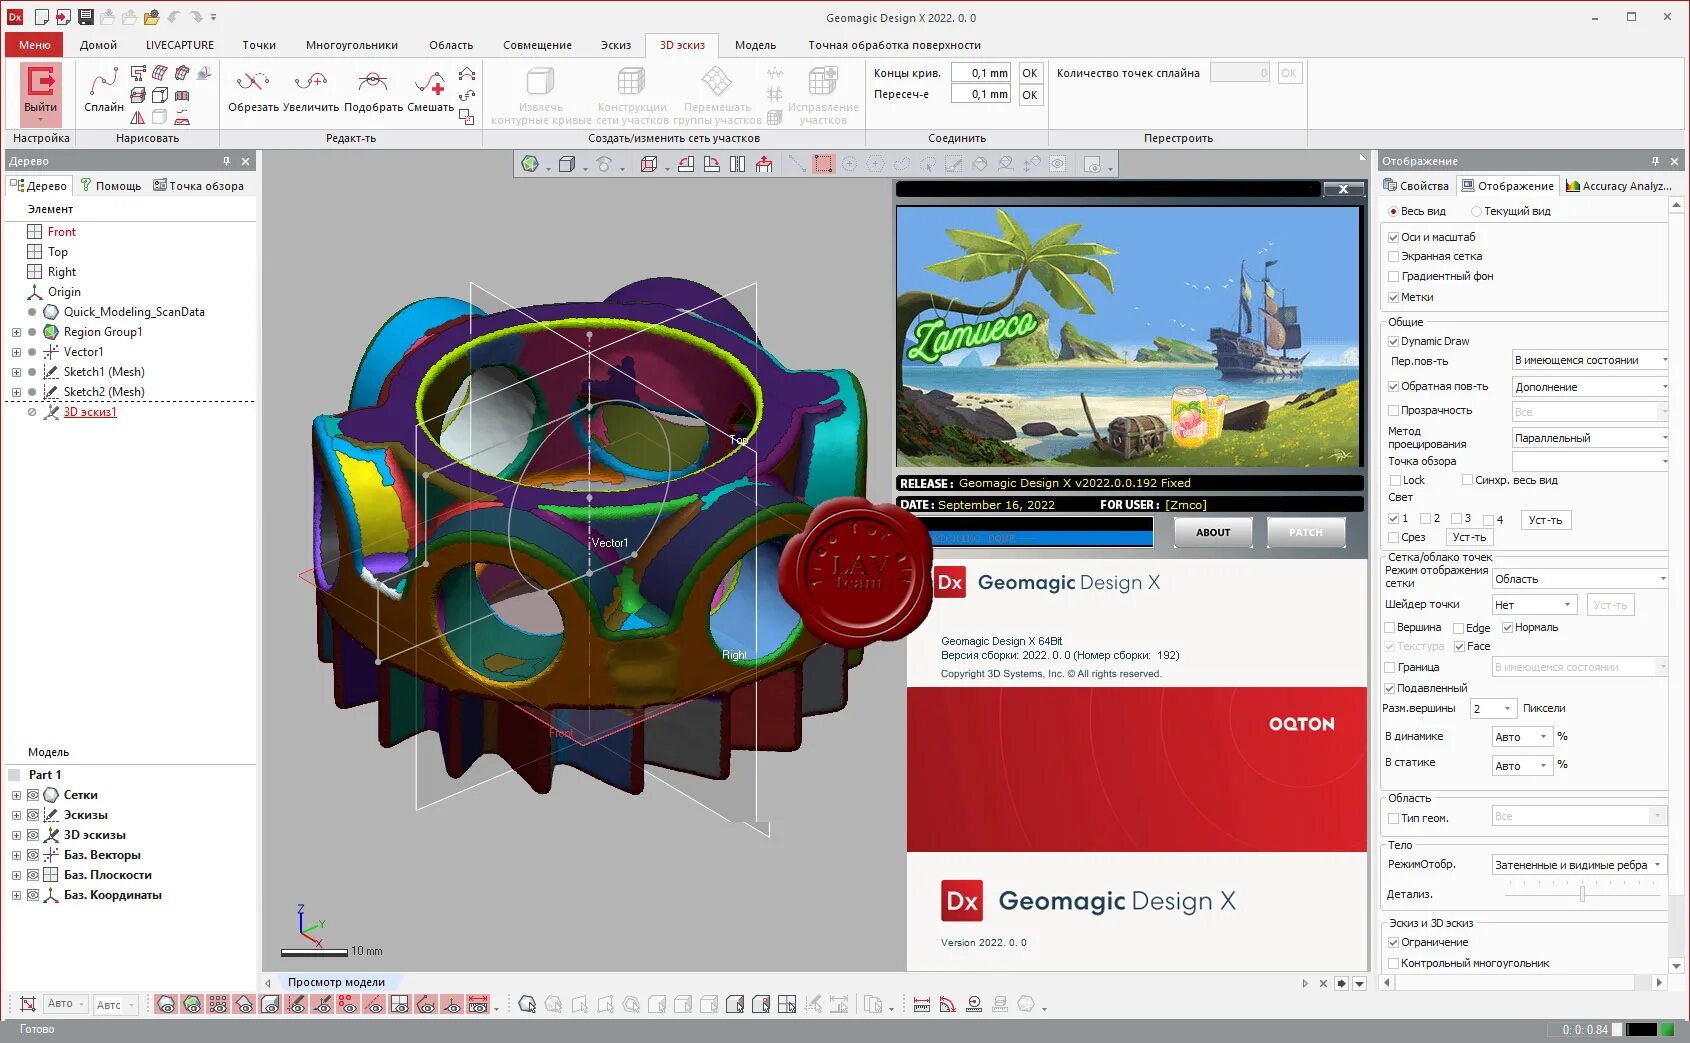Screen dimensions: 1690x1043
Task: Click Уст-ть button beside light numbers
Action: click(x=1545, y=520)
